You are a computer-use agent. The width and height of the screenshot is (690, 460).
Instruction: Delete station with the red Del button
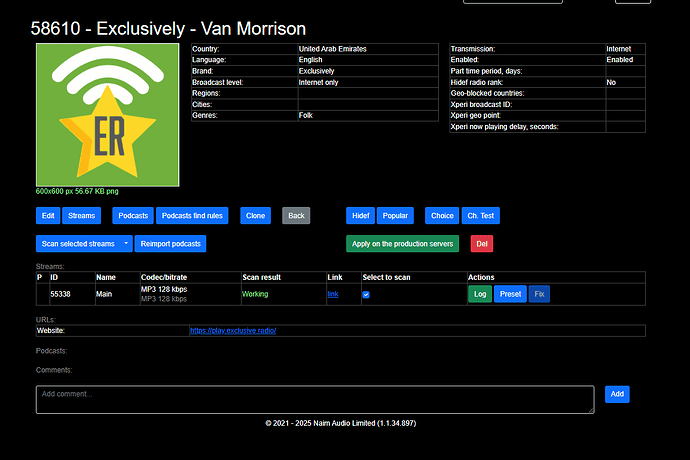click(482, 244)
